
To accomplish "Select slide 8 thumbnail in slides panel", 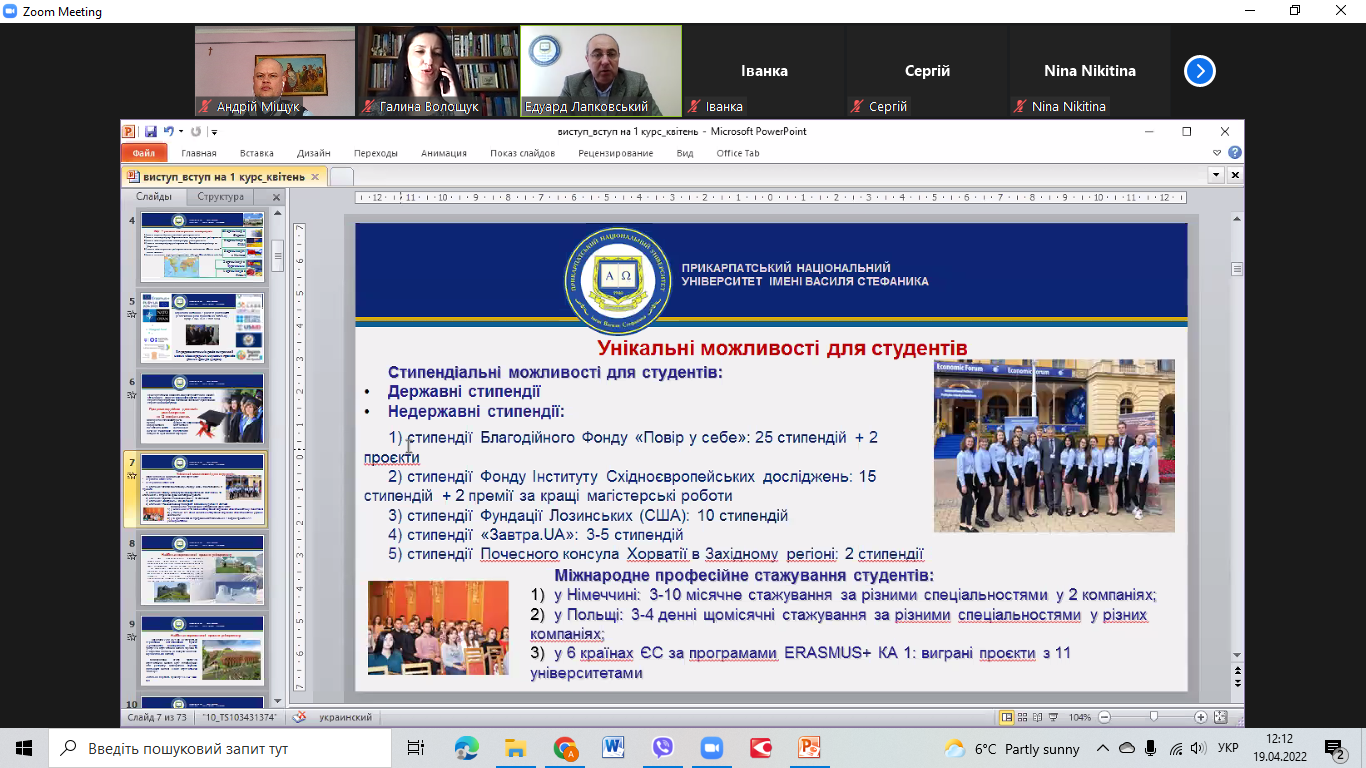I will click(202, 570).
